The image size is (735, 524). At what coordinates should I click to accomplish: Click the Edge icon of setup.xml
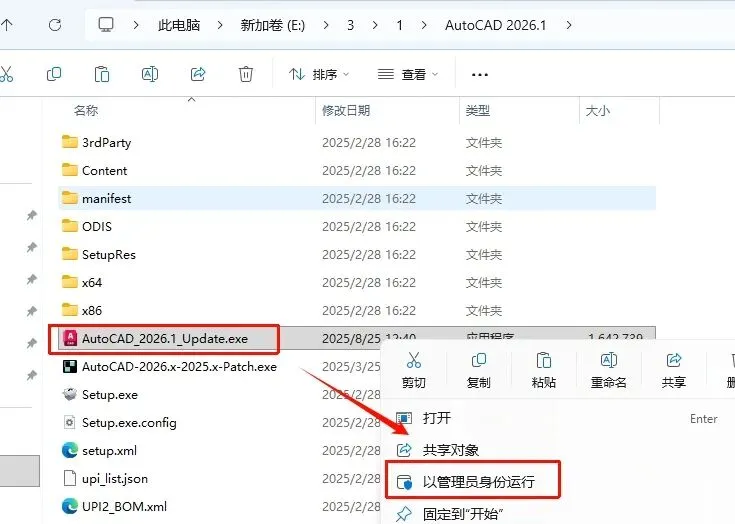click(x=70, y=450)
